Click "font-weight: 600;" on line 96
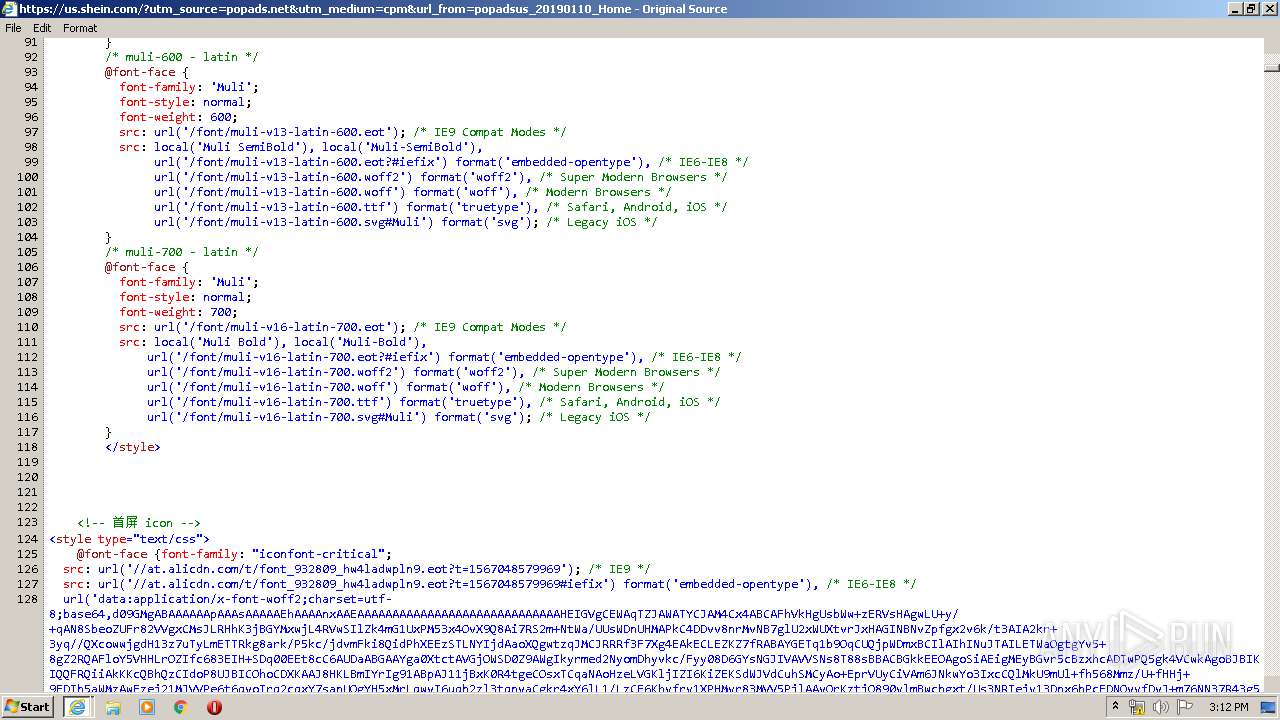The width and height of the screenshot is (1280, 720). coord(178,117)
